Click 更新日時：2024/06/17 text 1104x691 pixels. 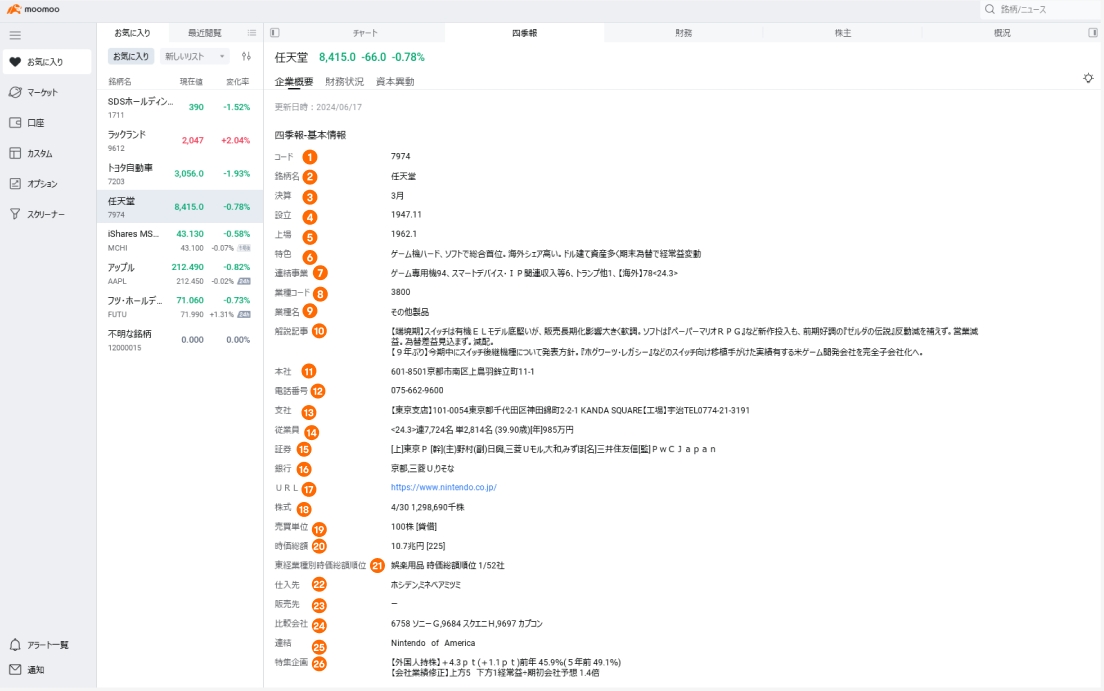pyautogui.click(x=318, y=107)
